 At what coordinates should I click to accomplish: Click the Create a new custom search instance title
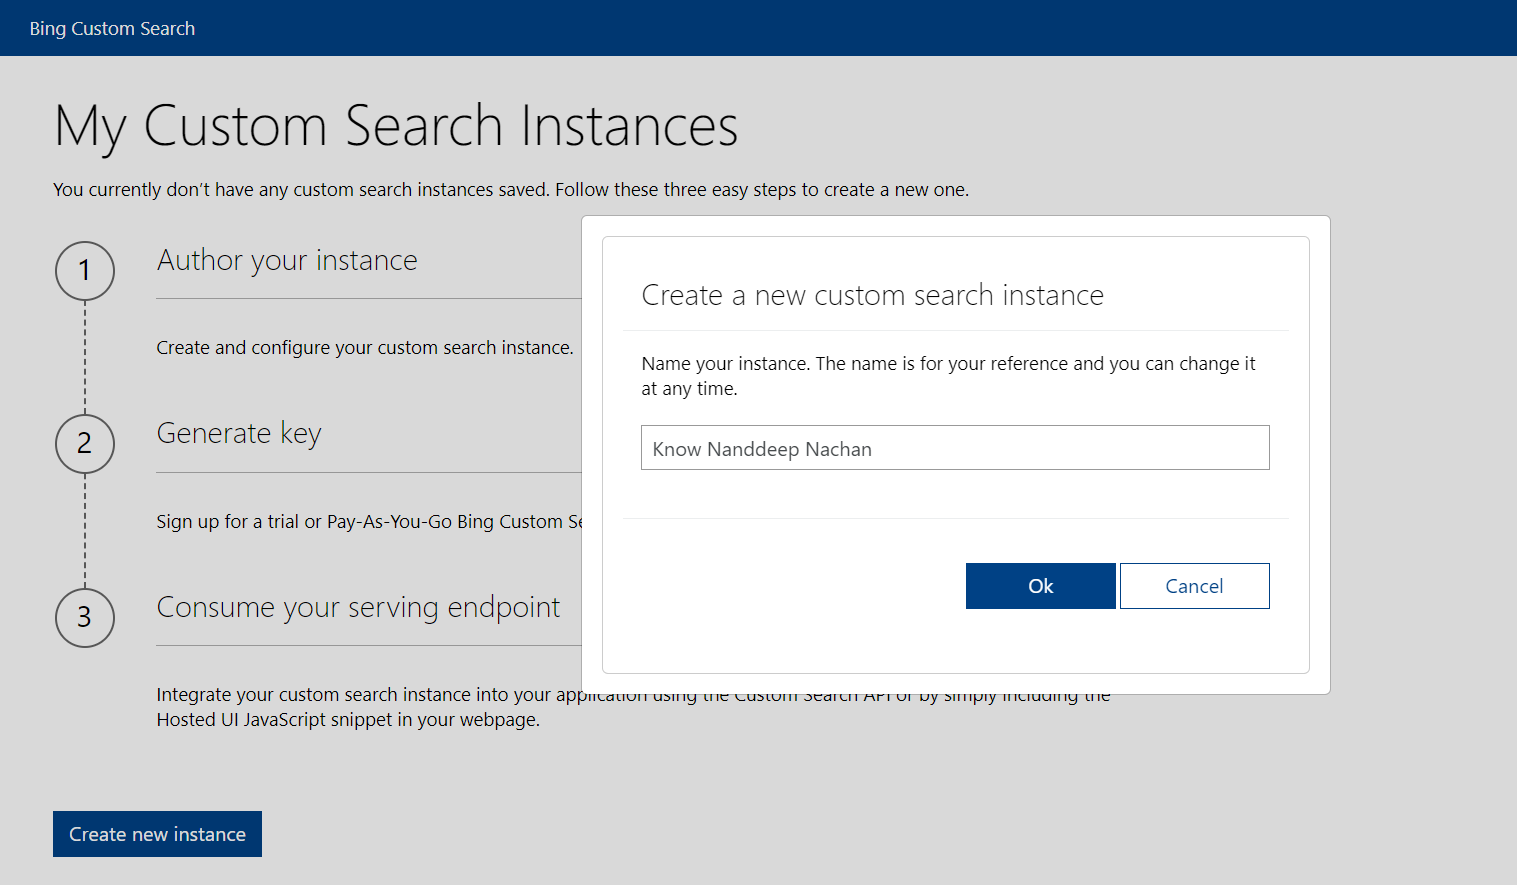click(872, 296)
